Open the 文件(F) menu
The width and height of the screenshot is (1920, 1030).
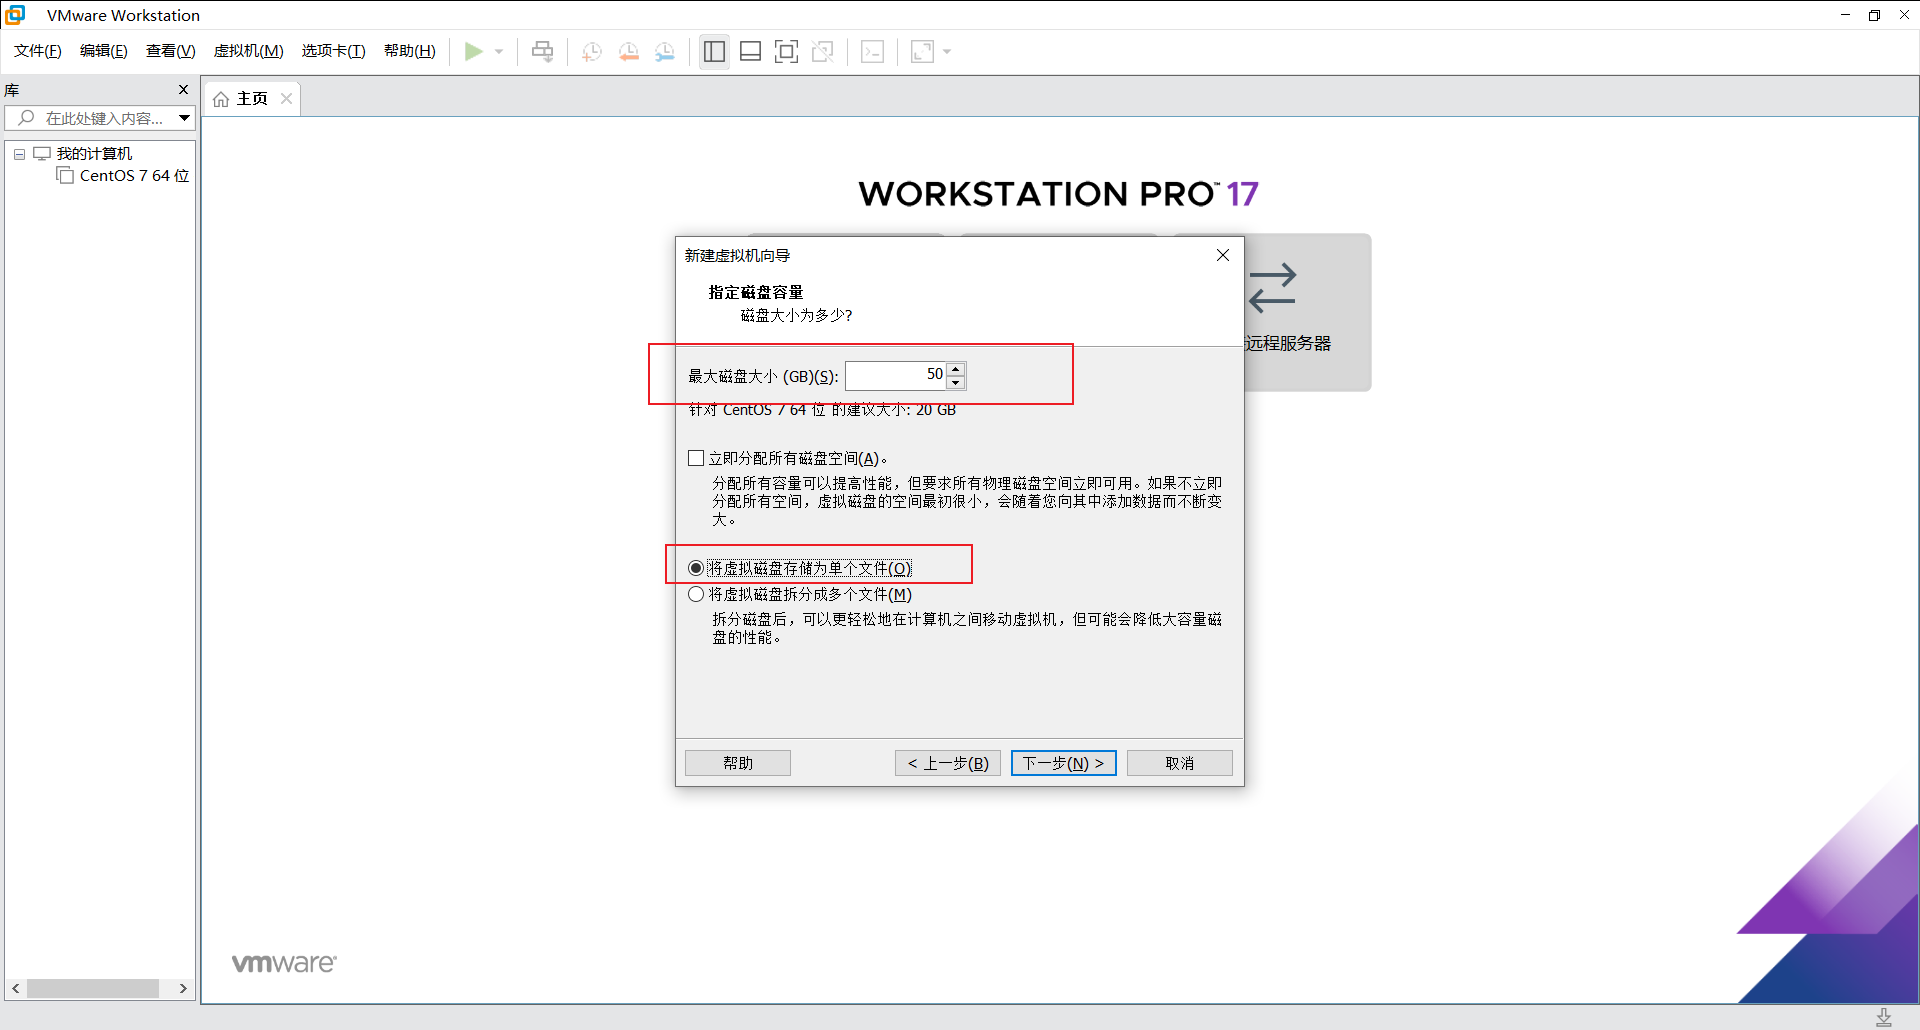pos(38,51)
